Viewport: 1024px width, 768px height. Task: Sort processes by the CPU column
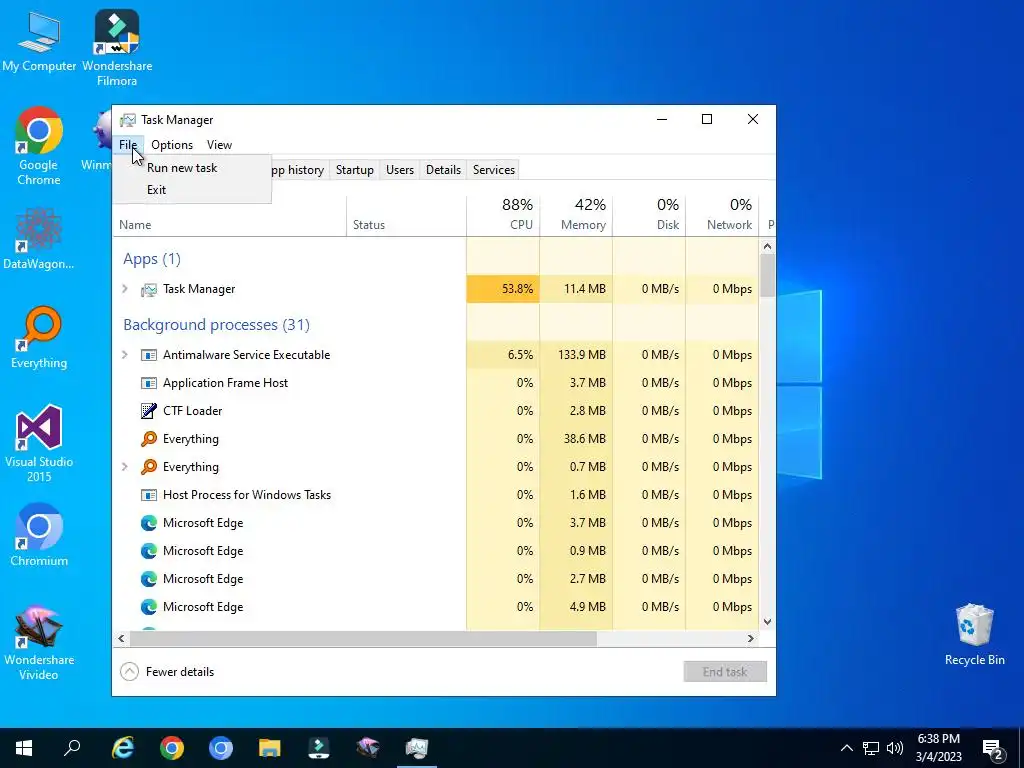point(503,216)
